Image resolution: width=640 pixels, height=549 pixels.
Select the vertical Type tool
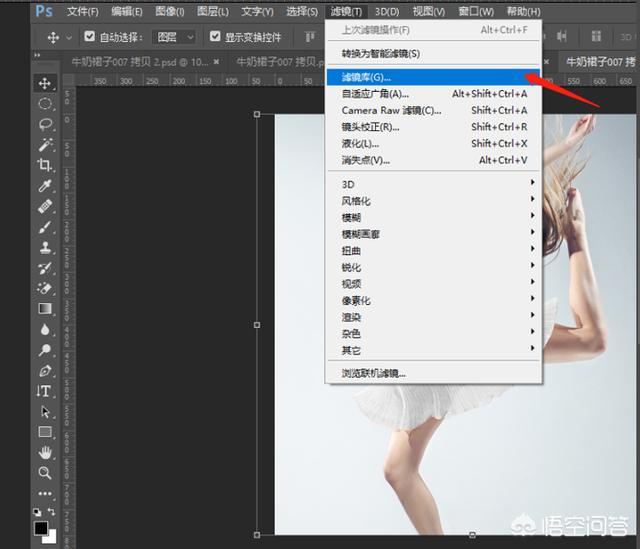coord(45,391)
